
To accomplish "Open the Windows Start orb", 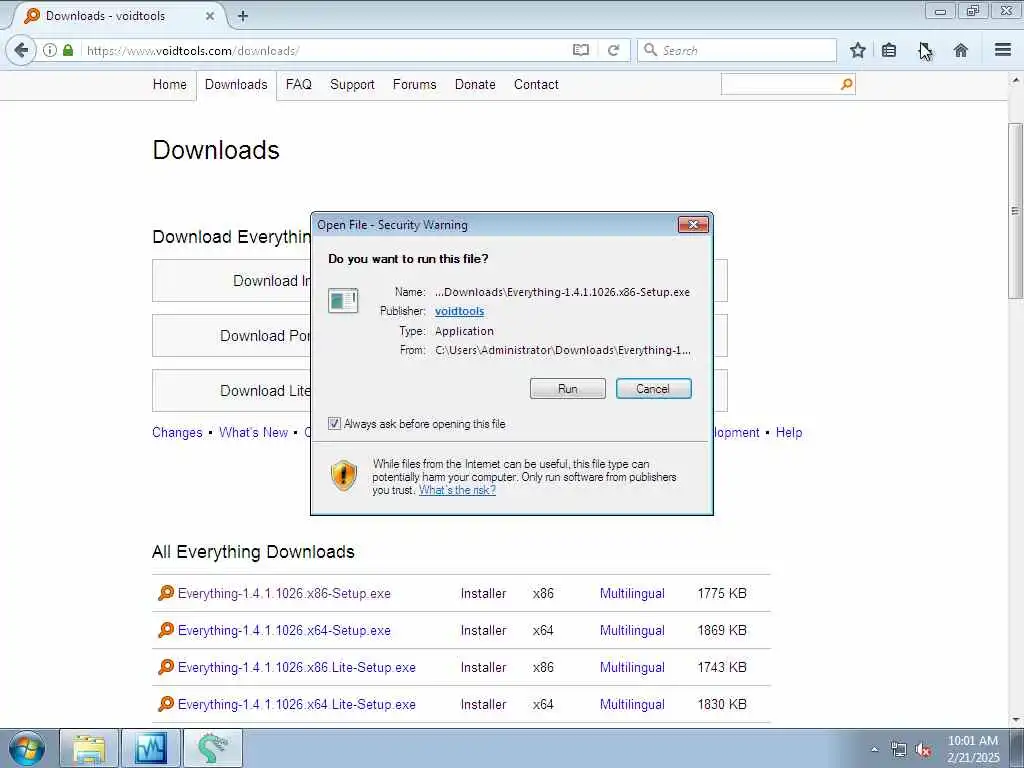I will pyautogui.click(x=27, y=748).
